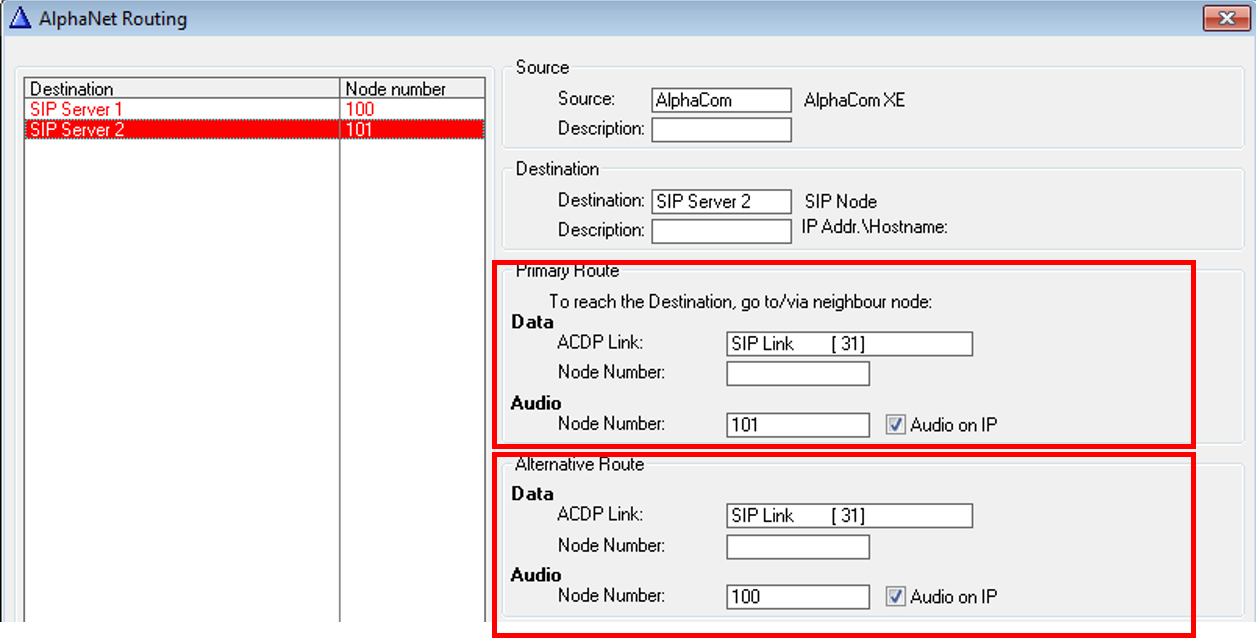Image resolution: width=1256 pixels, height=638 pixels.
Task: Focus the Destination Description field
Action: click(721, 231)
